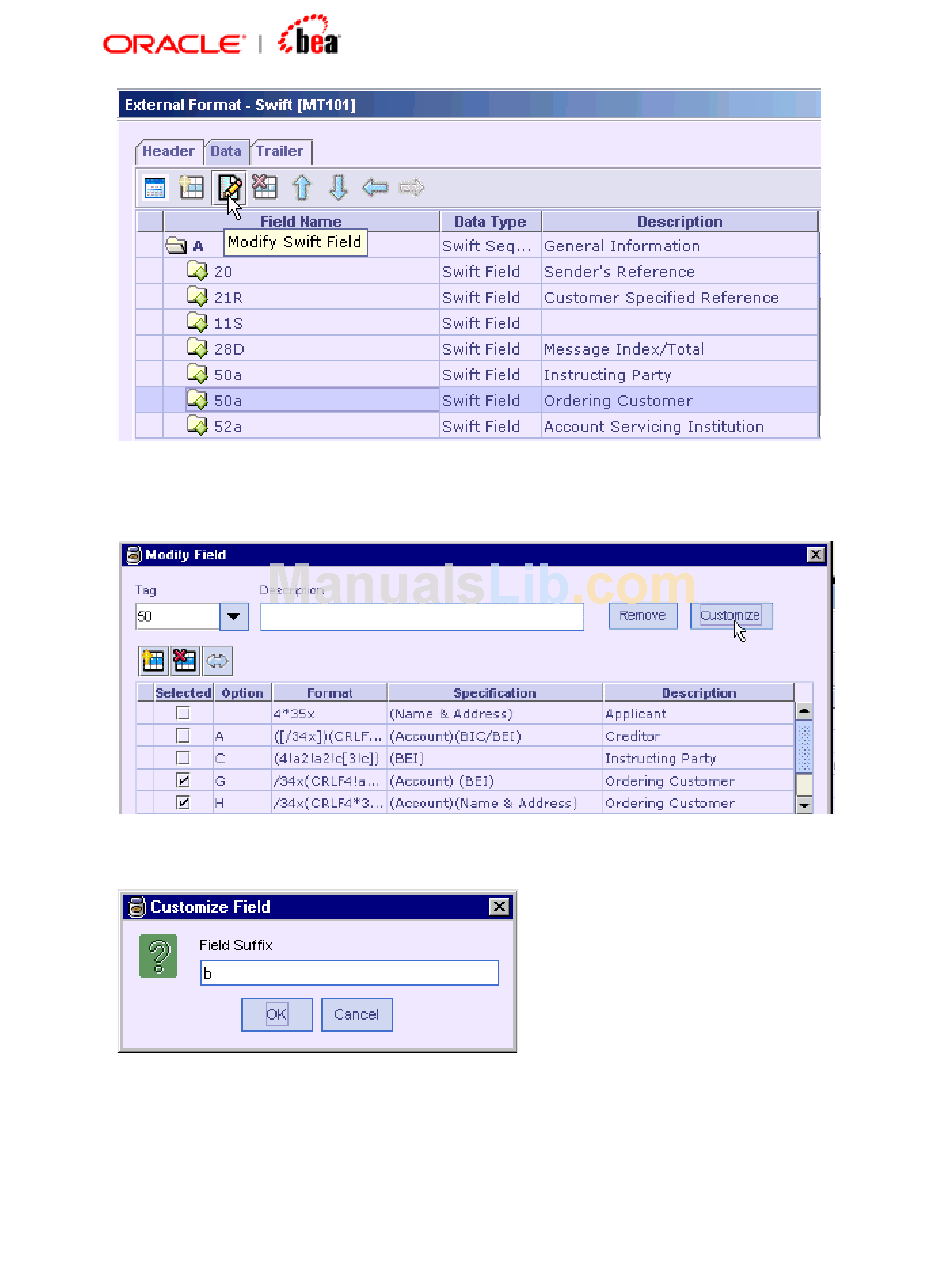Click the move up arrow icon

(x=301, y=187)
